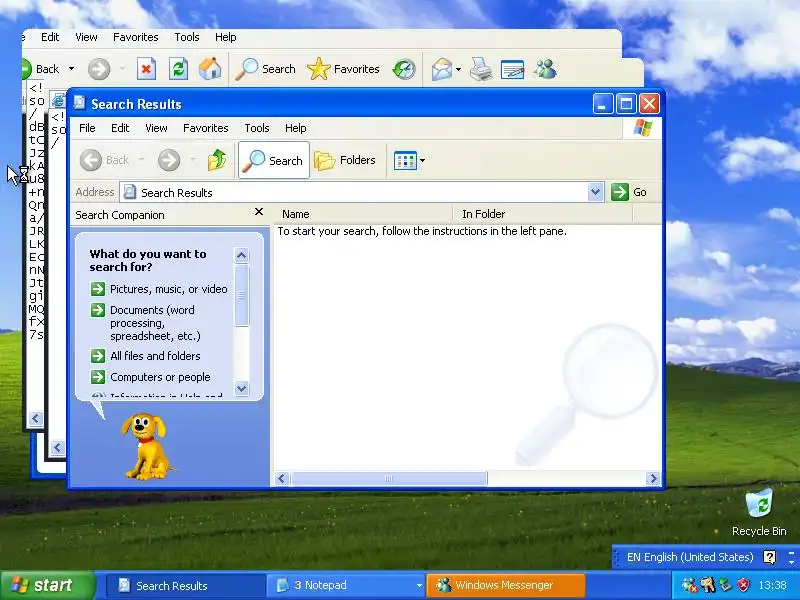Open the Edit menu in Search Results
The image size is (800, 600).
pos(120,128)
